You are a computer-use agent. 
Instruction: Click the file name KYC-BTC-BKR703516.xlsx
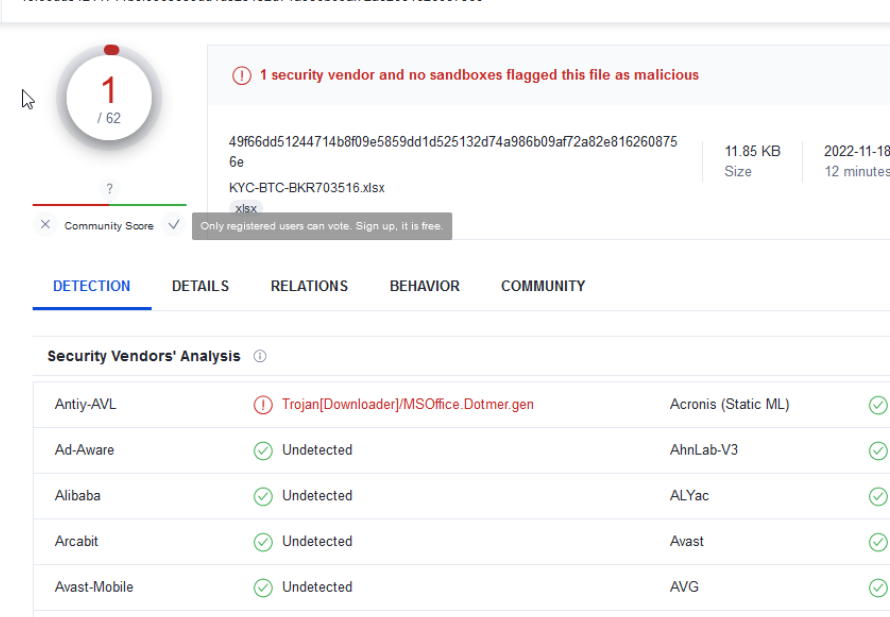pyautogui.click(x=307, y=188)
